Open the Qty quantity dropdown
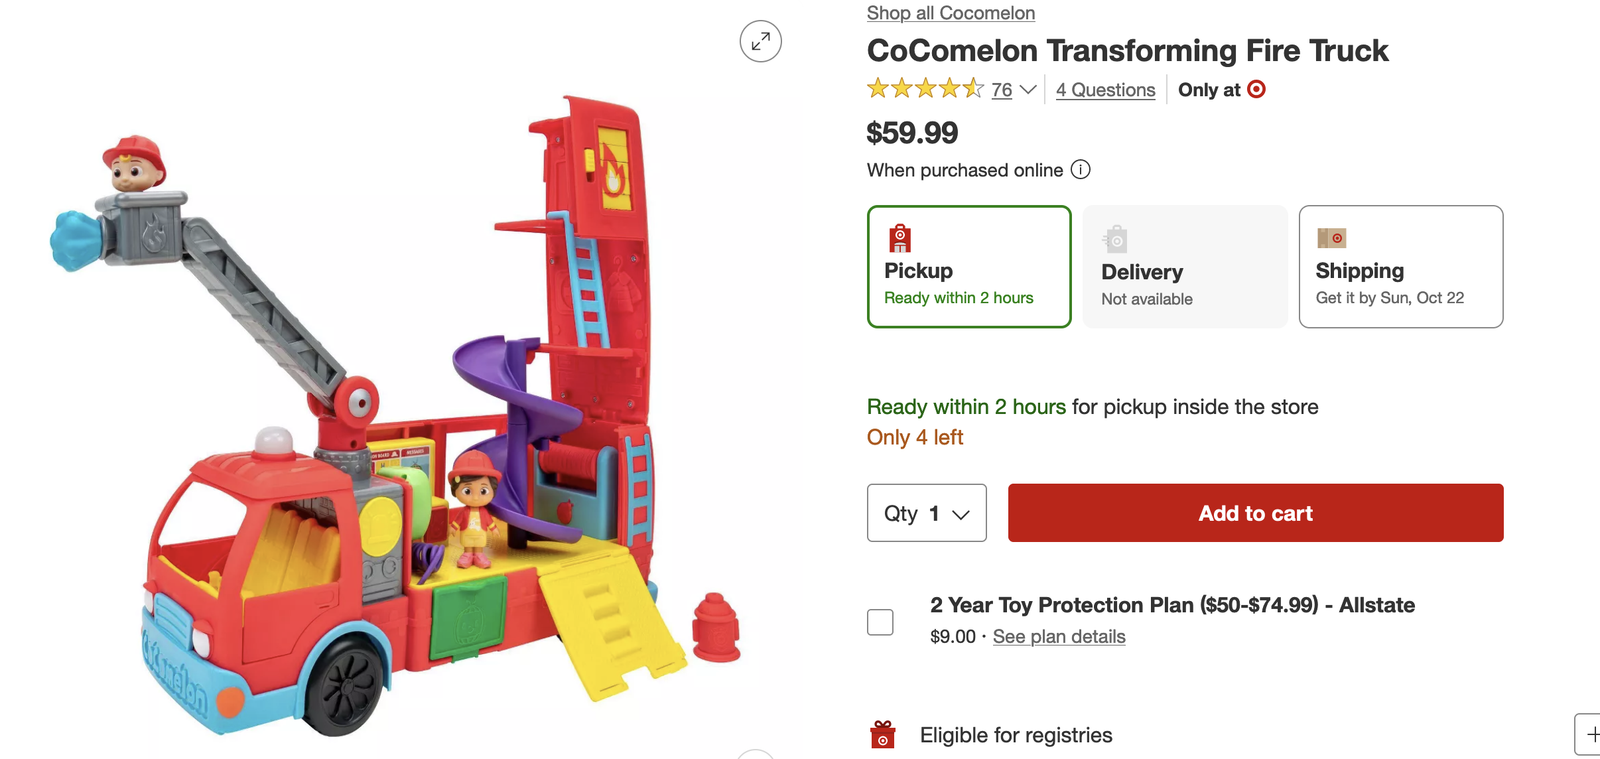The height and width of the screenshot is (759, 1600). point(926,513)
